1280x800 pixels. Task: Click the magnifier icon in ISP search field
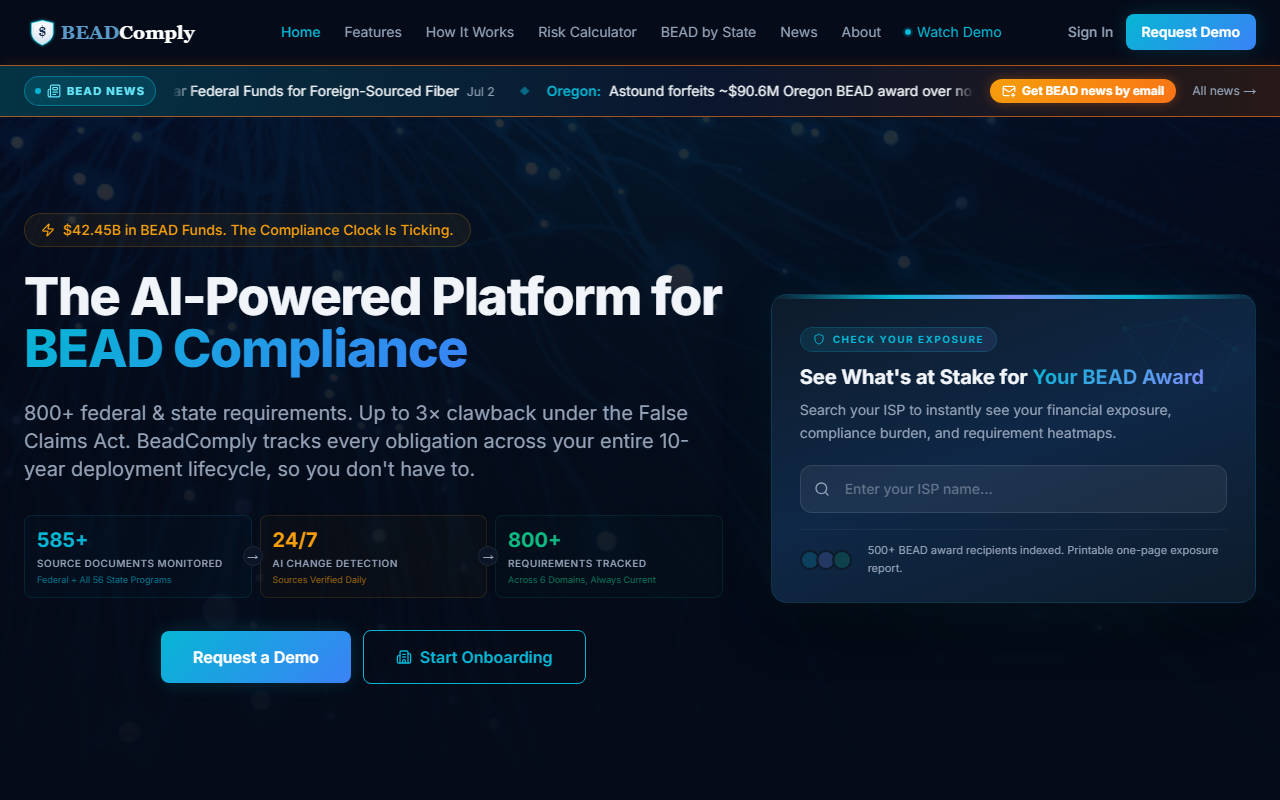pos(822,489)
